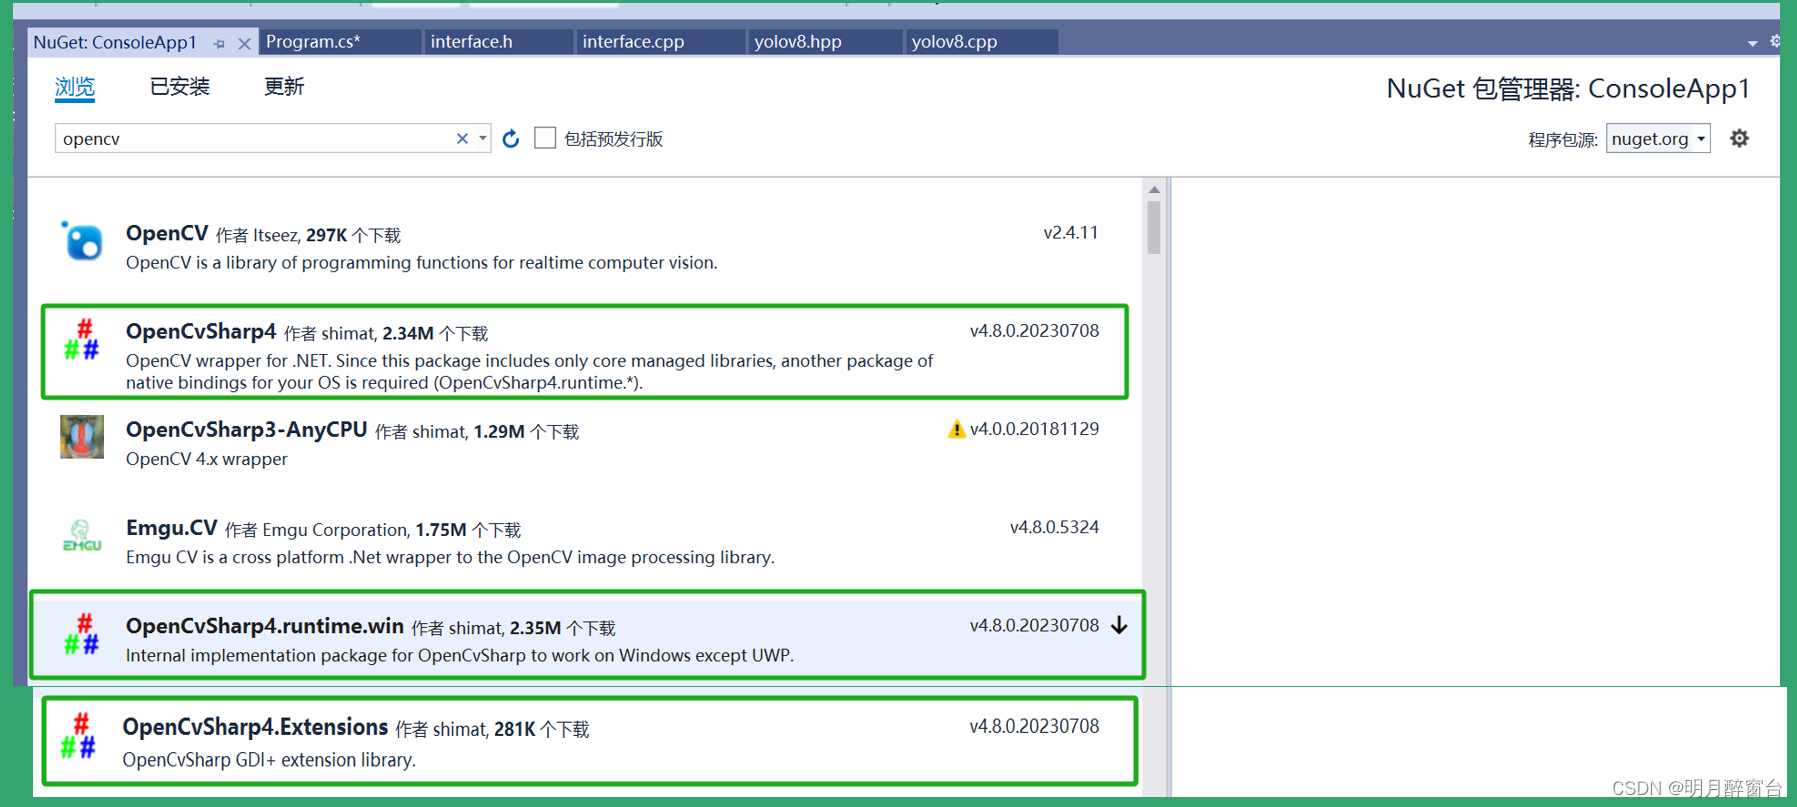This screenshot has height=807, width=1797.
Task: Select the OpenCvSharp4.runtime.win package icon
Action: [82, 634]
